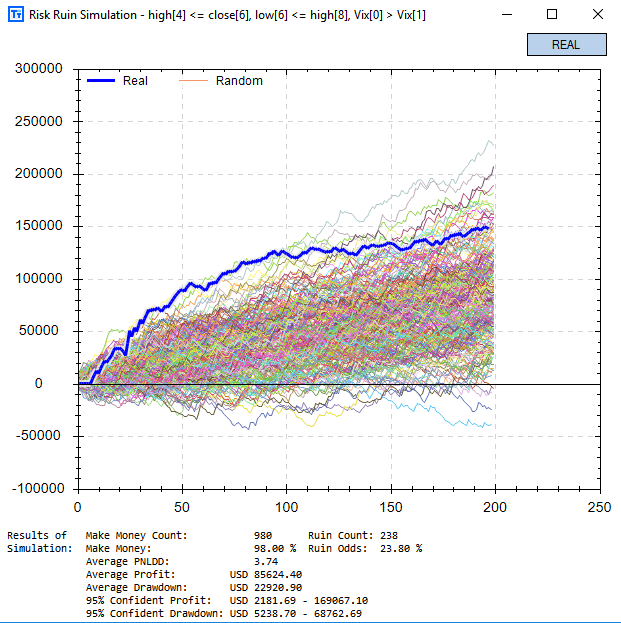Viewport: 621px width, 623px height.
Task: Select the Random legend label
Action: pos(239,81)
